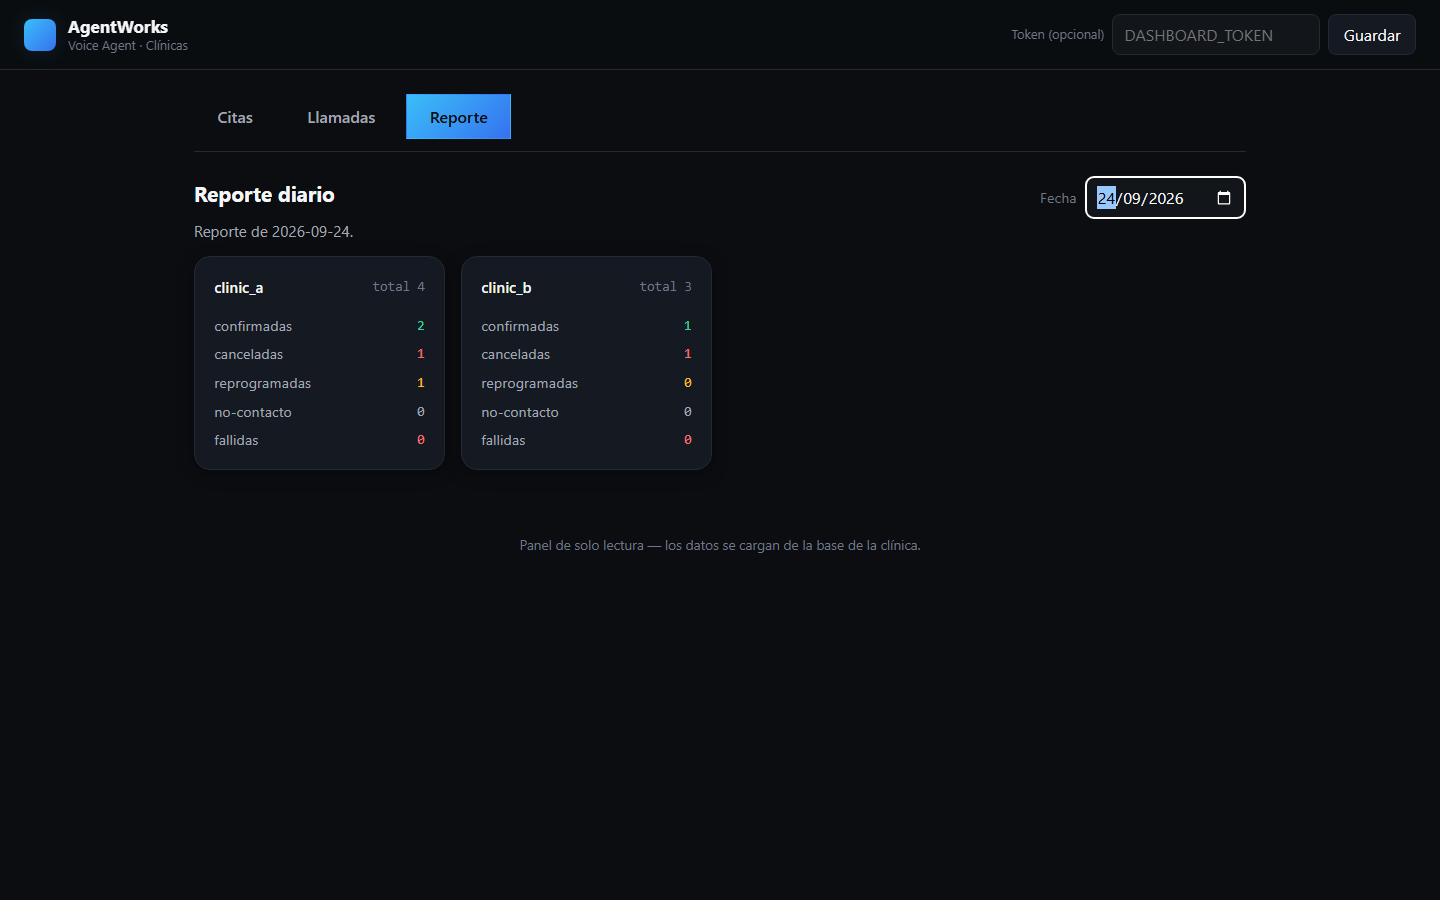Click fallidas row in clinic_b card

[586, 440]
